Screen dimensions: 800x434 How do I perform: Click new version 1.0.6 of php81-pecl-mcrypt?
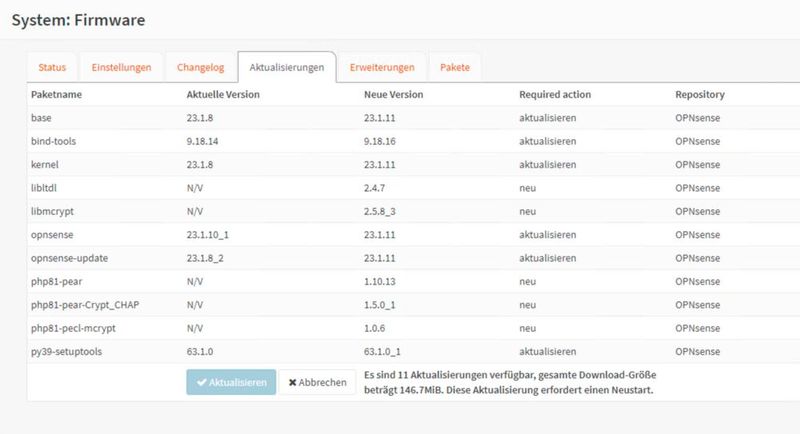(374, 328)
